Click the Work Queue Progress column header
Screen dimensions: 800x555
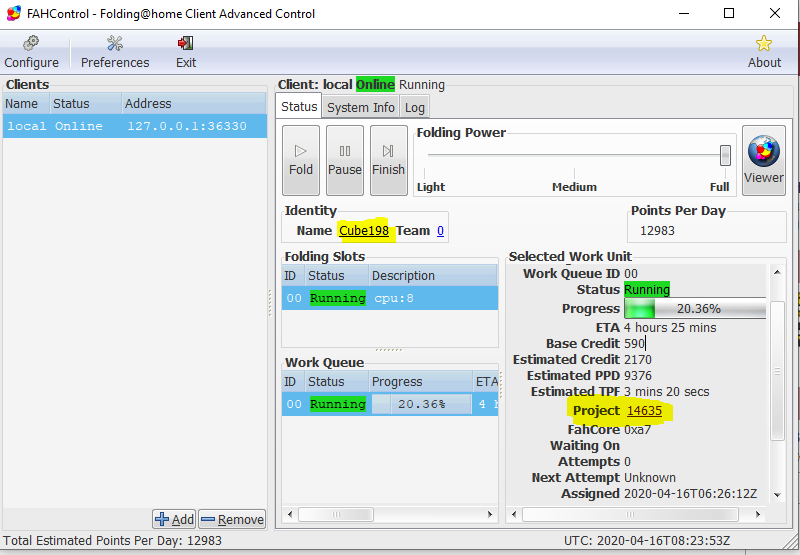point(421,382)
